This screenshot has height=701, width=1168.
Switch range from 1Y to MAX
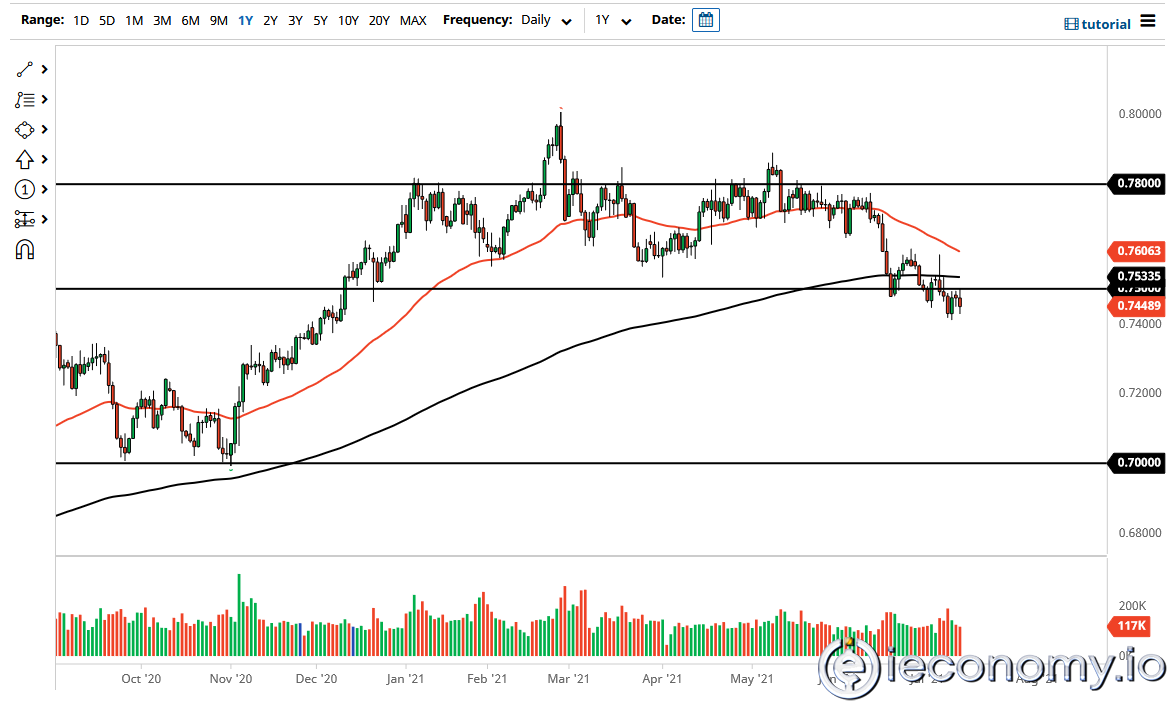click(413, 20)
